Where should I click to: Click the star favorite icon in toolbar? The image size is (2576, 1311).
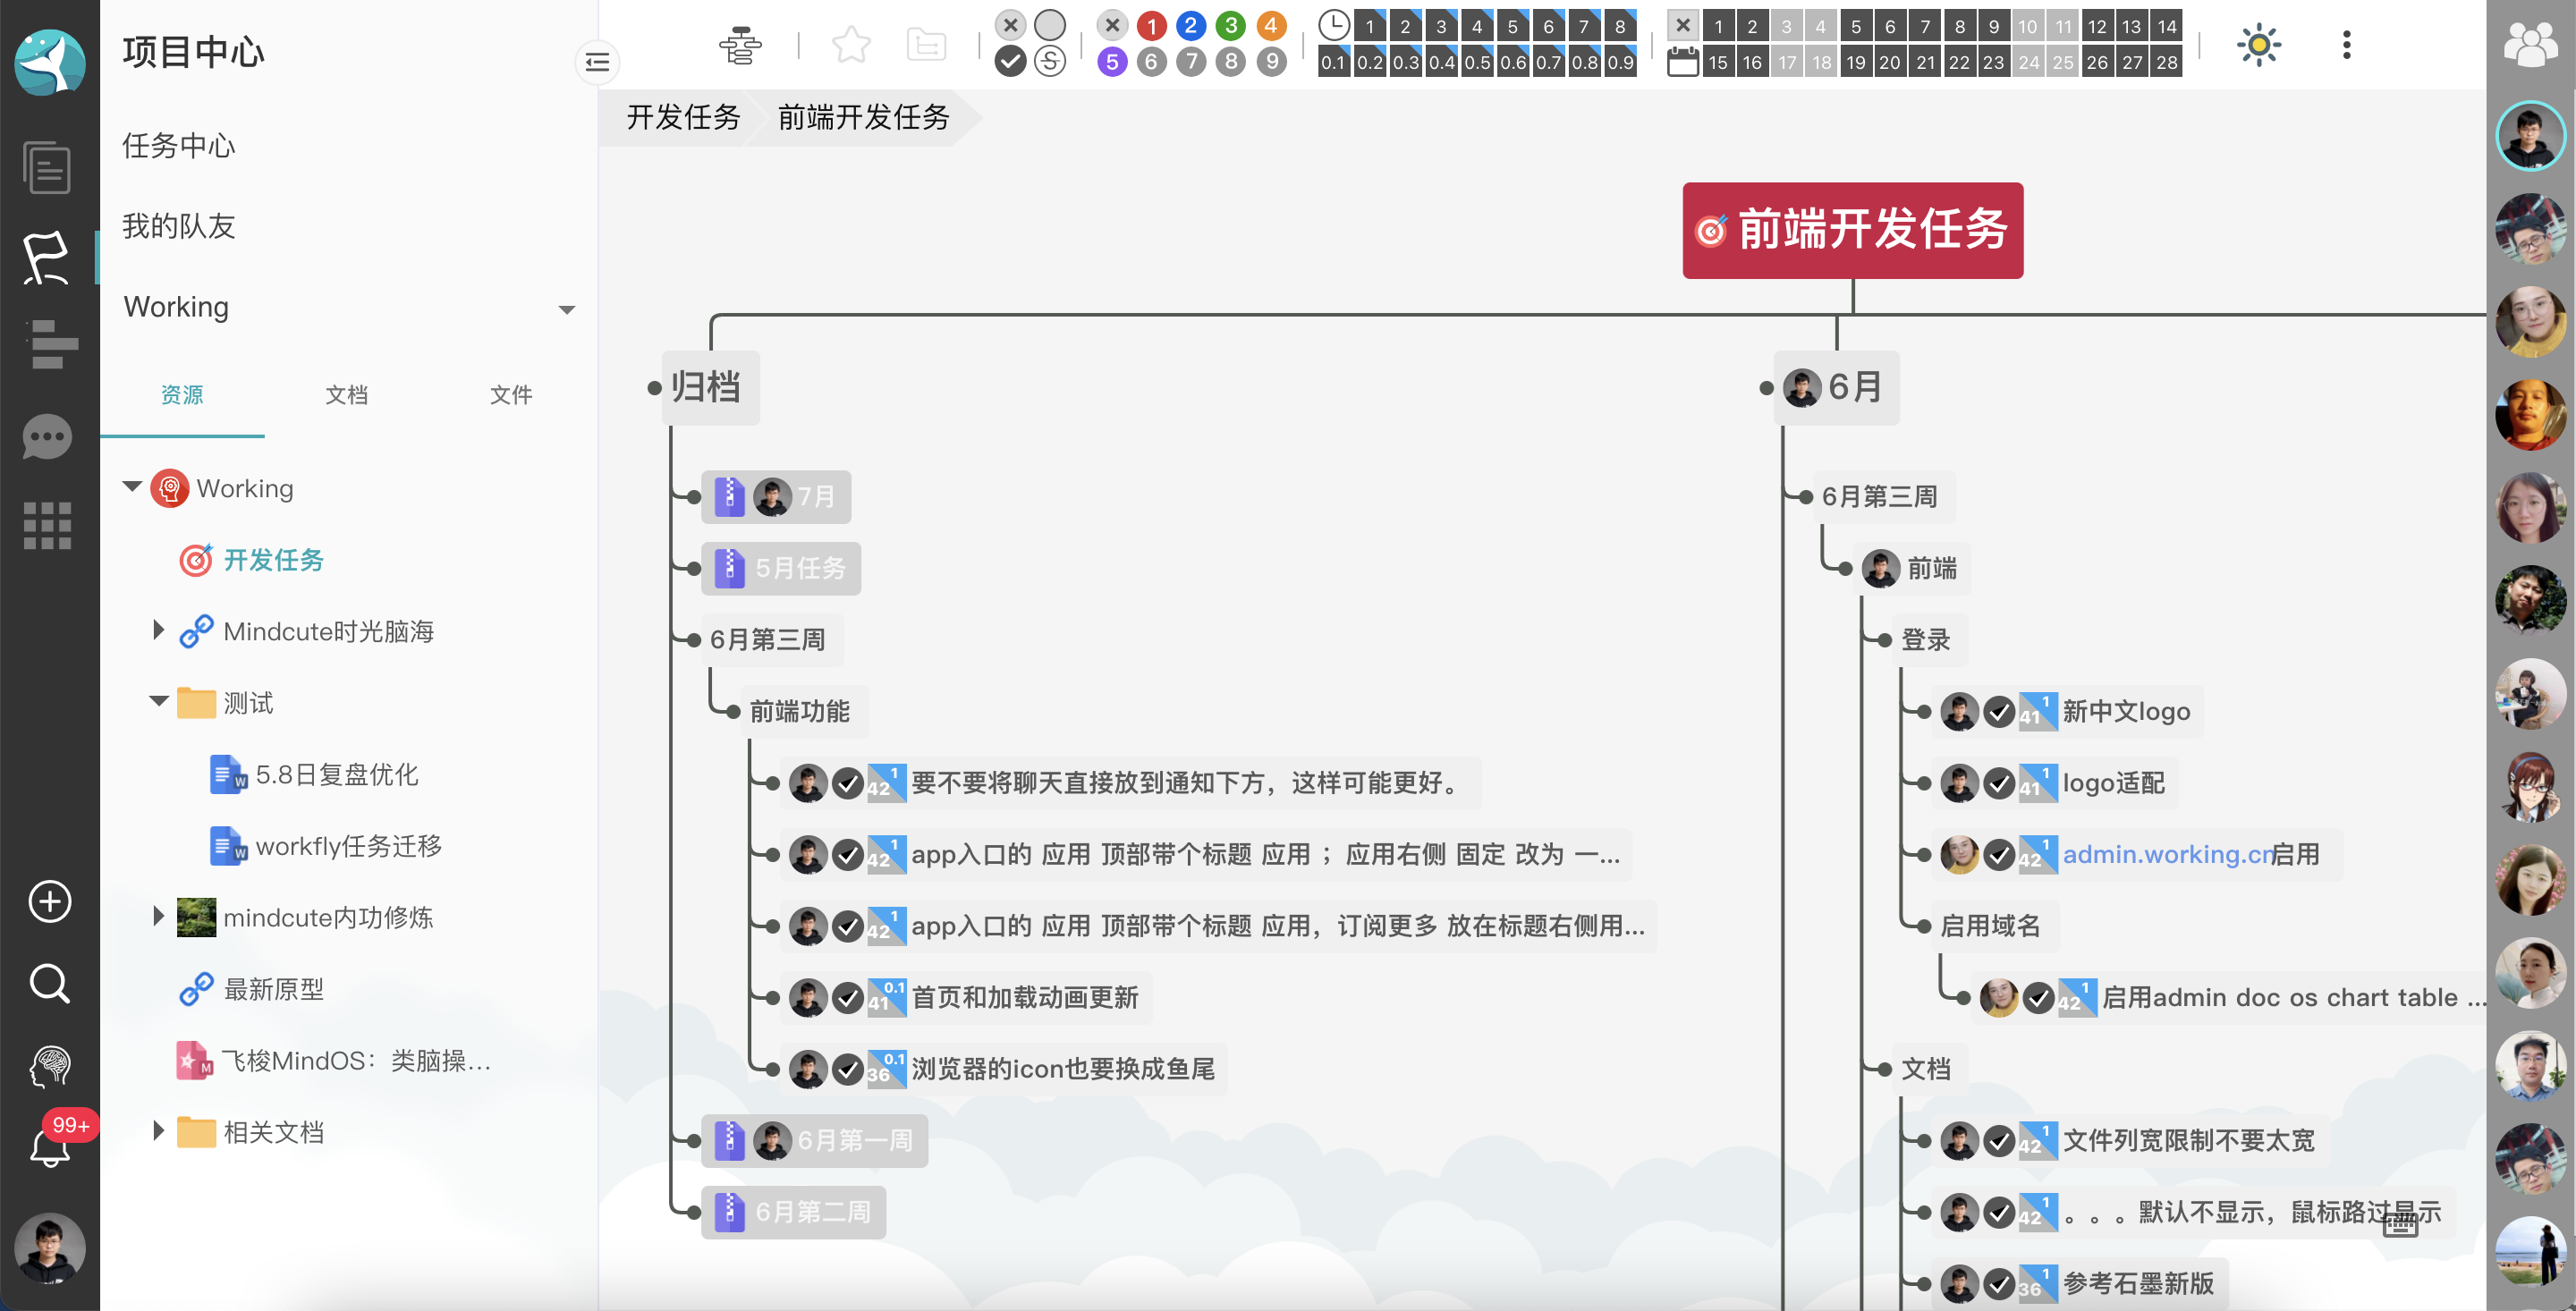tap(850, 45)
